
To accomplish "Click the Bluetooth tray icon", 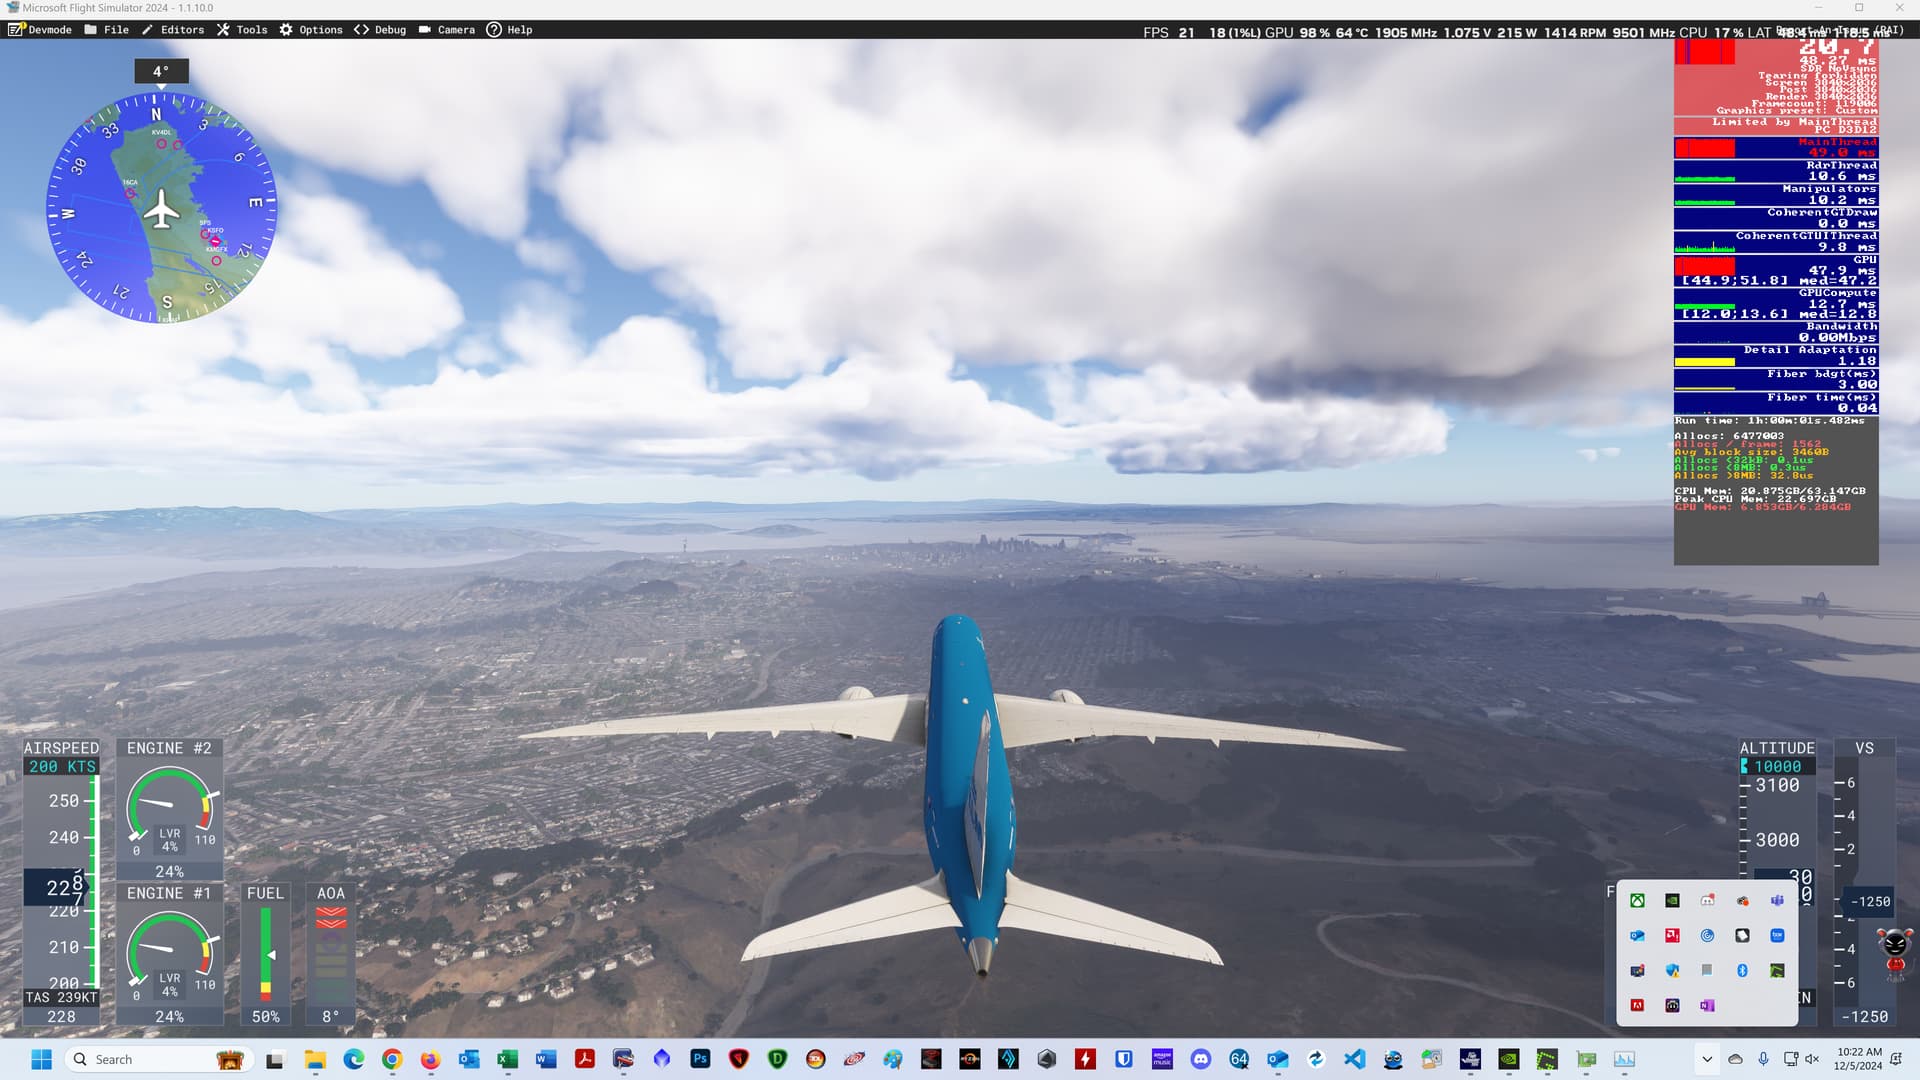I will coord(1742,971).
